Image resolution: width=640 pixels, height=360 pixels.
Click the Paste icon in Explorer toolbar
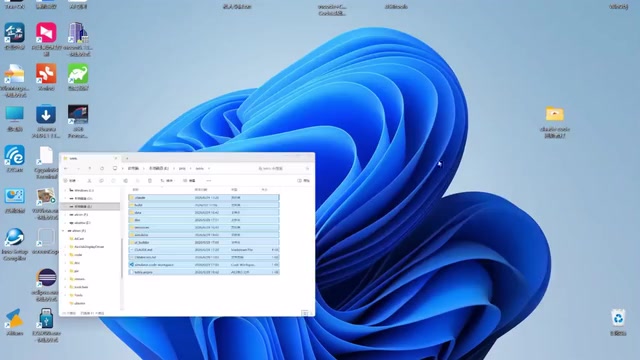click(113, 180)
